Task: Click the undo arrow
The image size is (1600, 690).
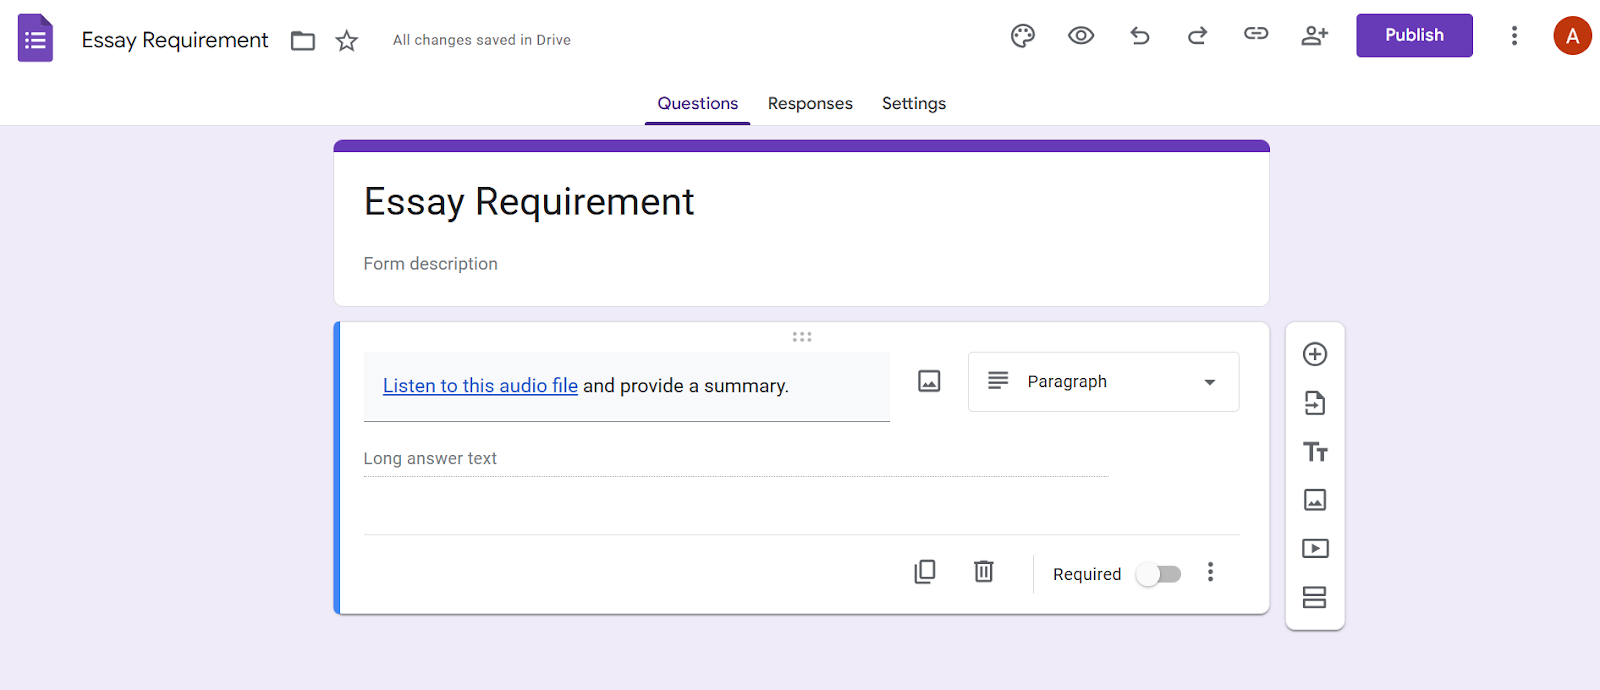Action: point(1139,36)
